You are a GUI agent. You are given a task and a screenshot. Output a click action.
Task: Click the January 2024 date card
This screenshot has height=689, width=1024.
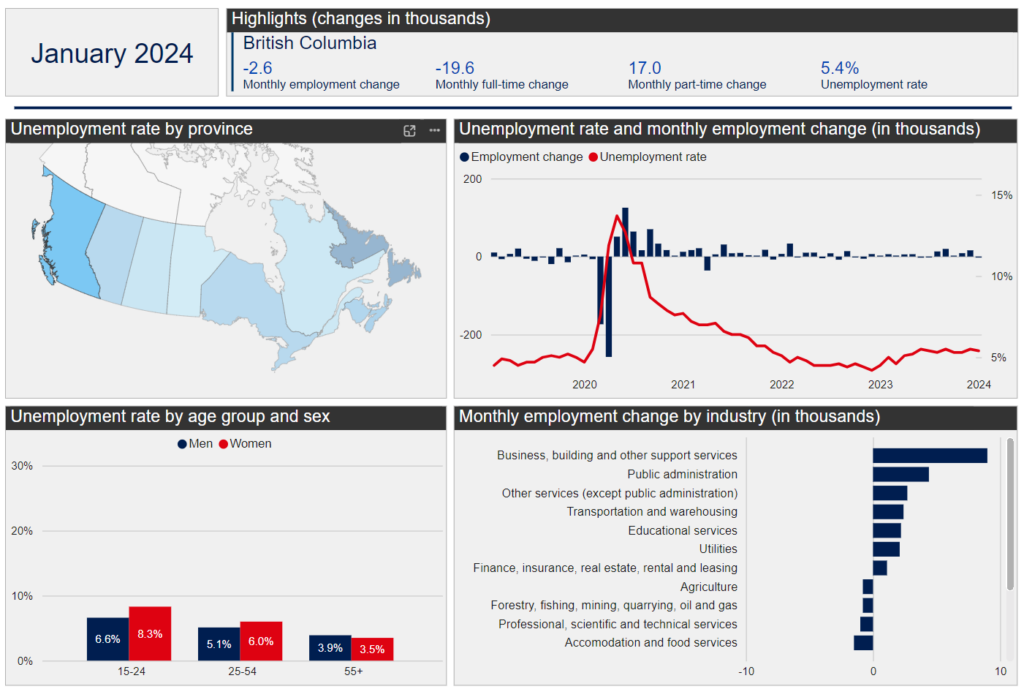pos(112,53)
